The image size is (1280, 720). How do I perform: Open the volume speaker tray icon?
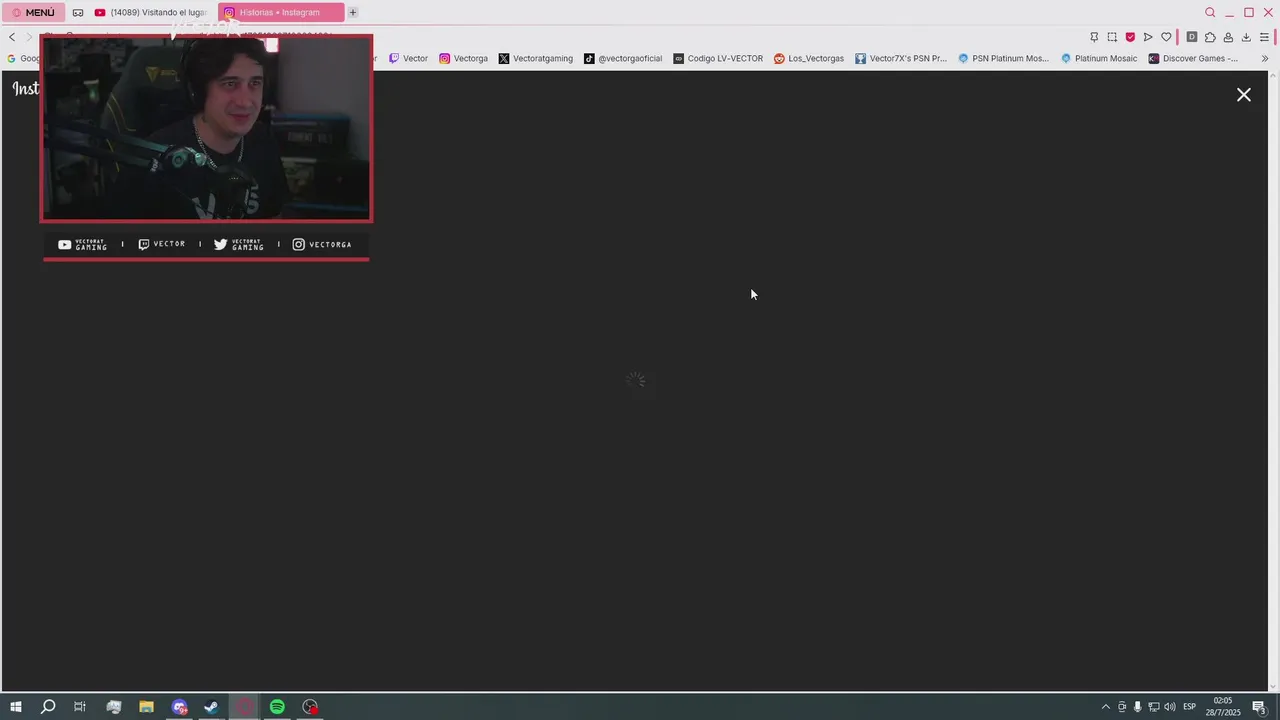pos(1170,707)
